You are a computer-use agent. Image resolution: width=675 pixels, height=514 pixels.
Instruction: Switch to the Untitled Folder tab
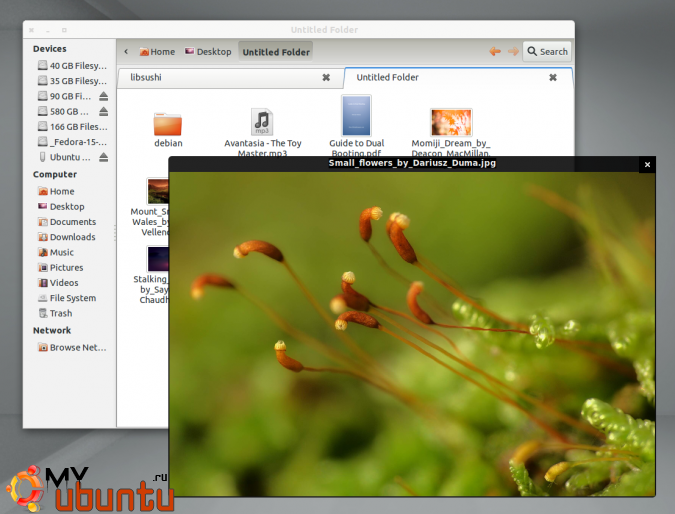click(459, 77)
